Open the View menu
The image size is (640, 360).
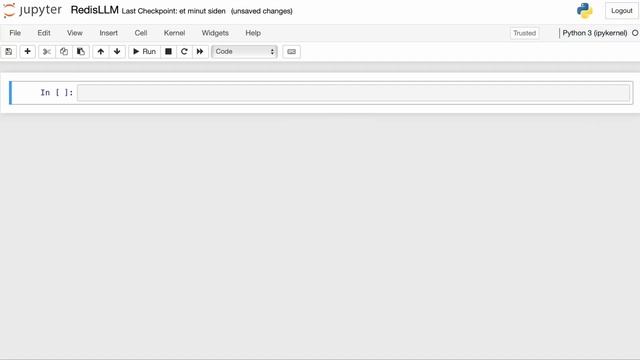click(x=75, y=33)
